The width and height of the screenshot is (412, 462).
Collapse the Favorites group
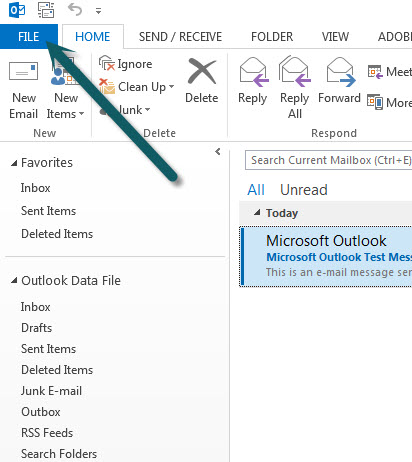(14, 163)
